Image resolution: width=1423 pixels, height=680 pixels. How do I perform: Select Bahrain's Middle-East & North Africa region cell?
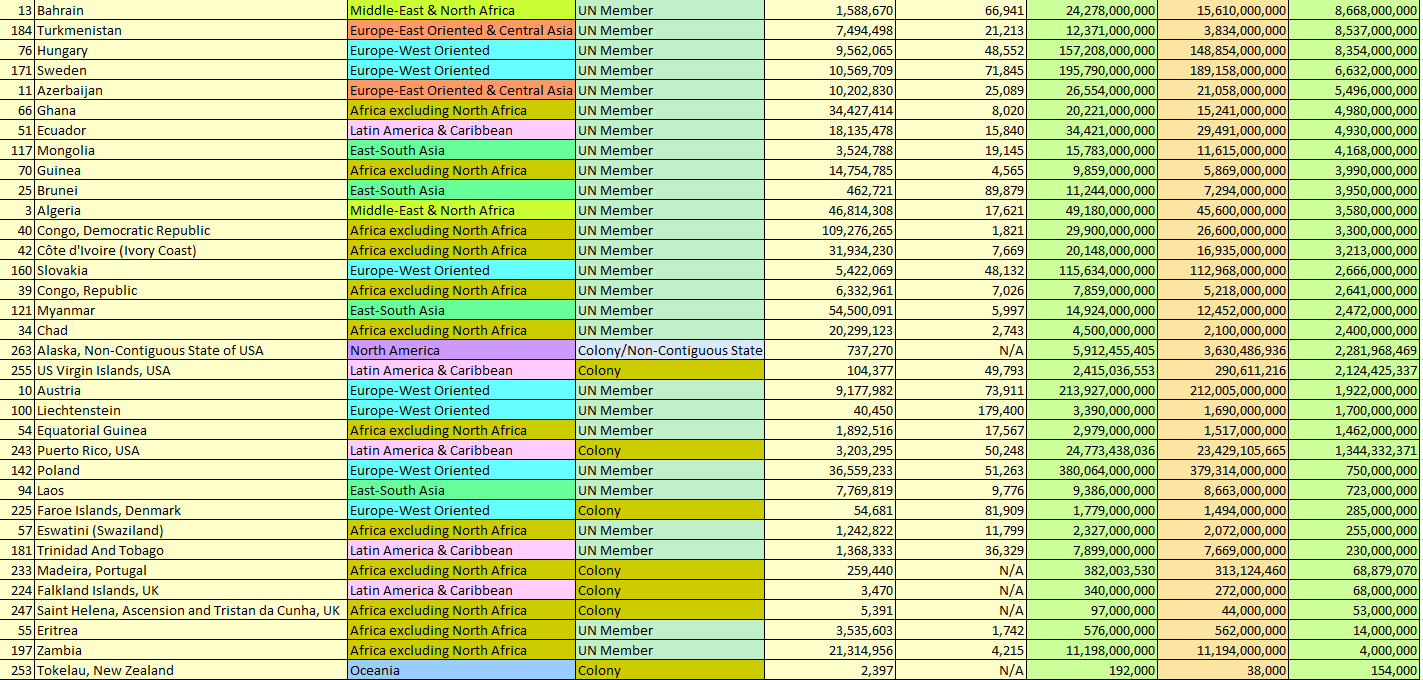click(x=461, y=10)
